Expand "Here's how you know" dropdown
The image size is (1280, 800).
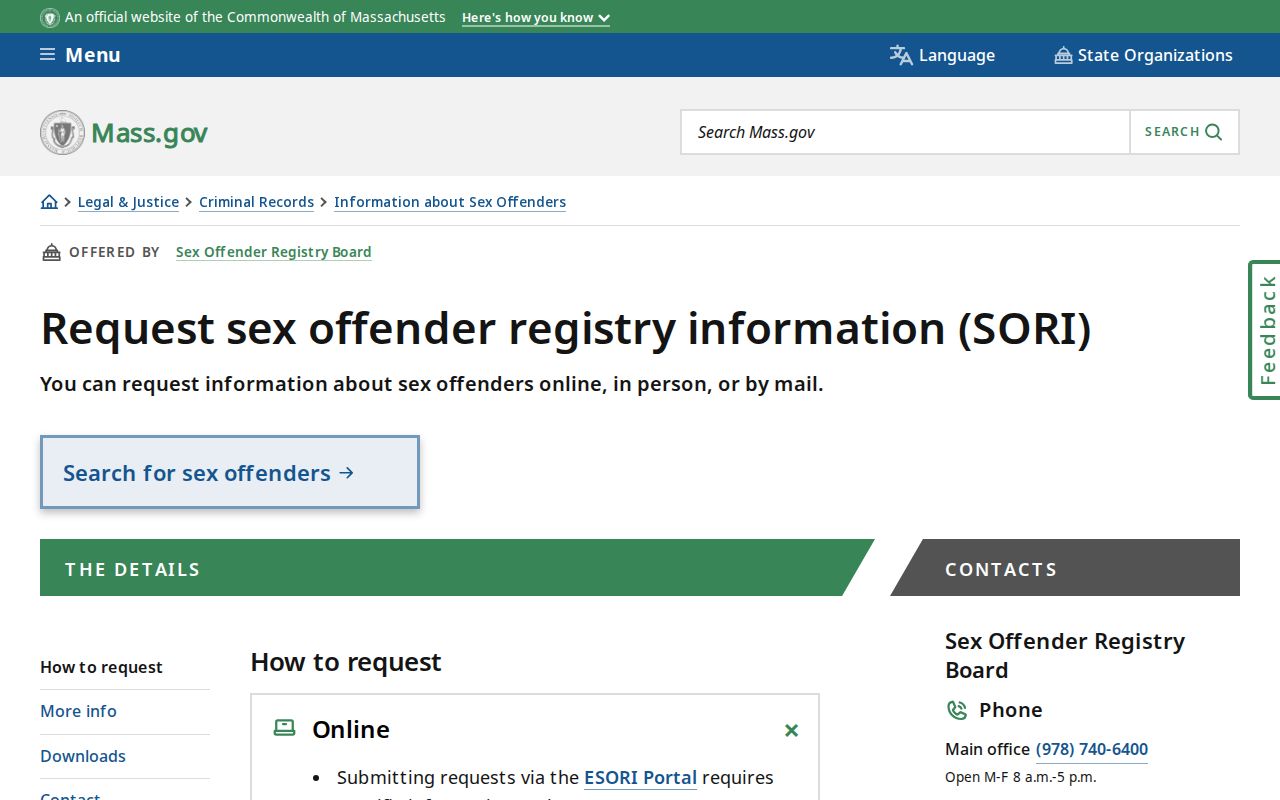click(x=536, y=18)
